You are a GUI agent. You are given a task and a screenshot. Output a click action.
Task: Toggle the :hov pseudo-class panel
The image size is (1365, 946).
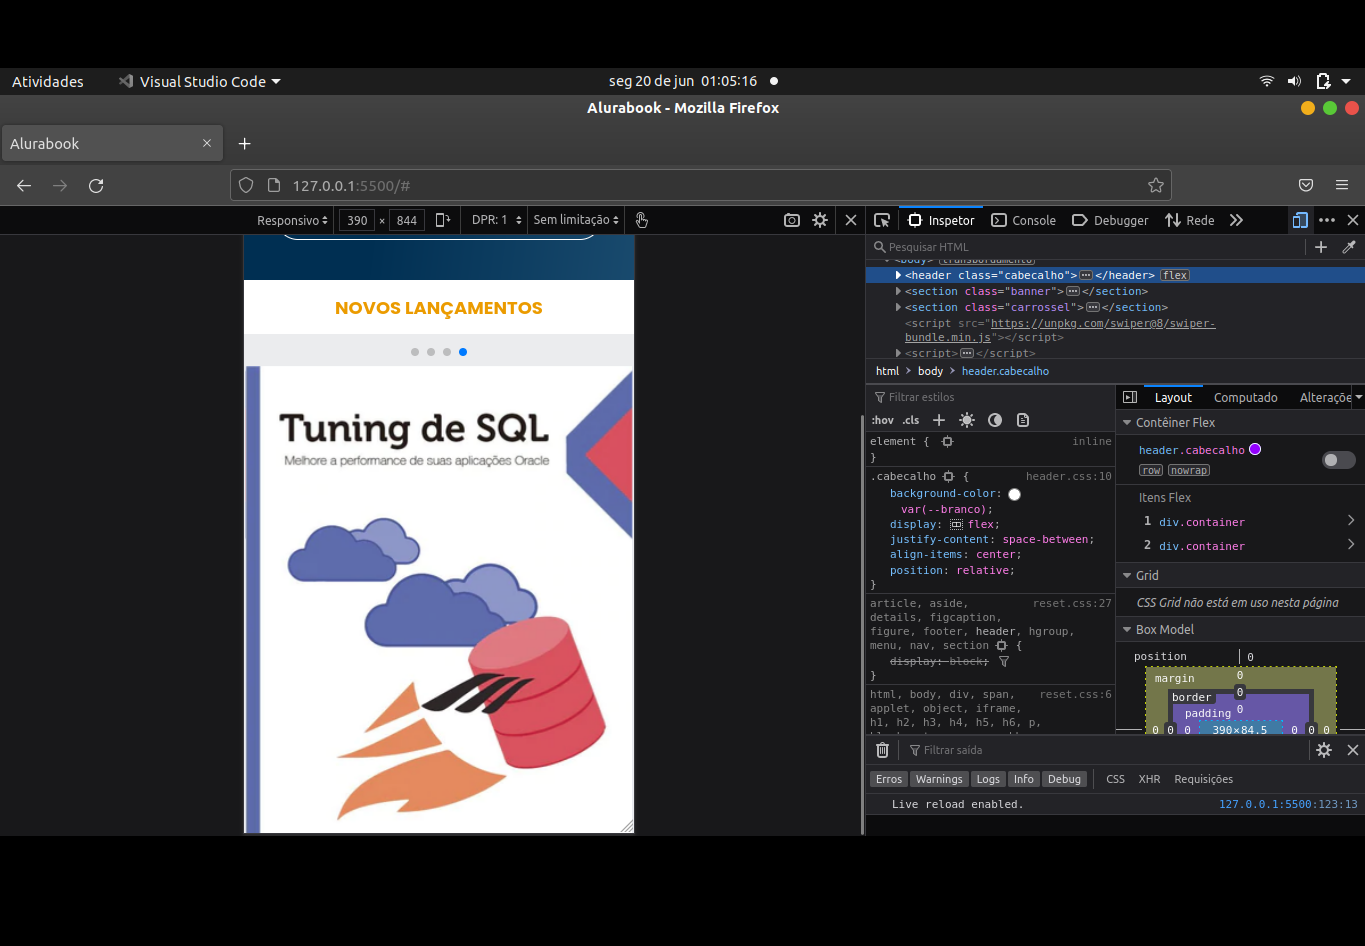(882, 420)
